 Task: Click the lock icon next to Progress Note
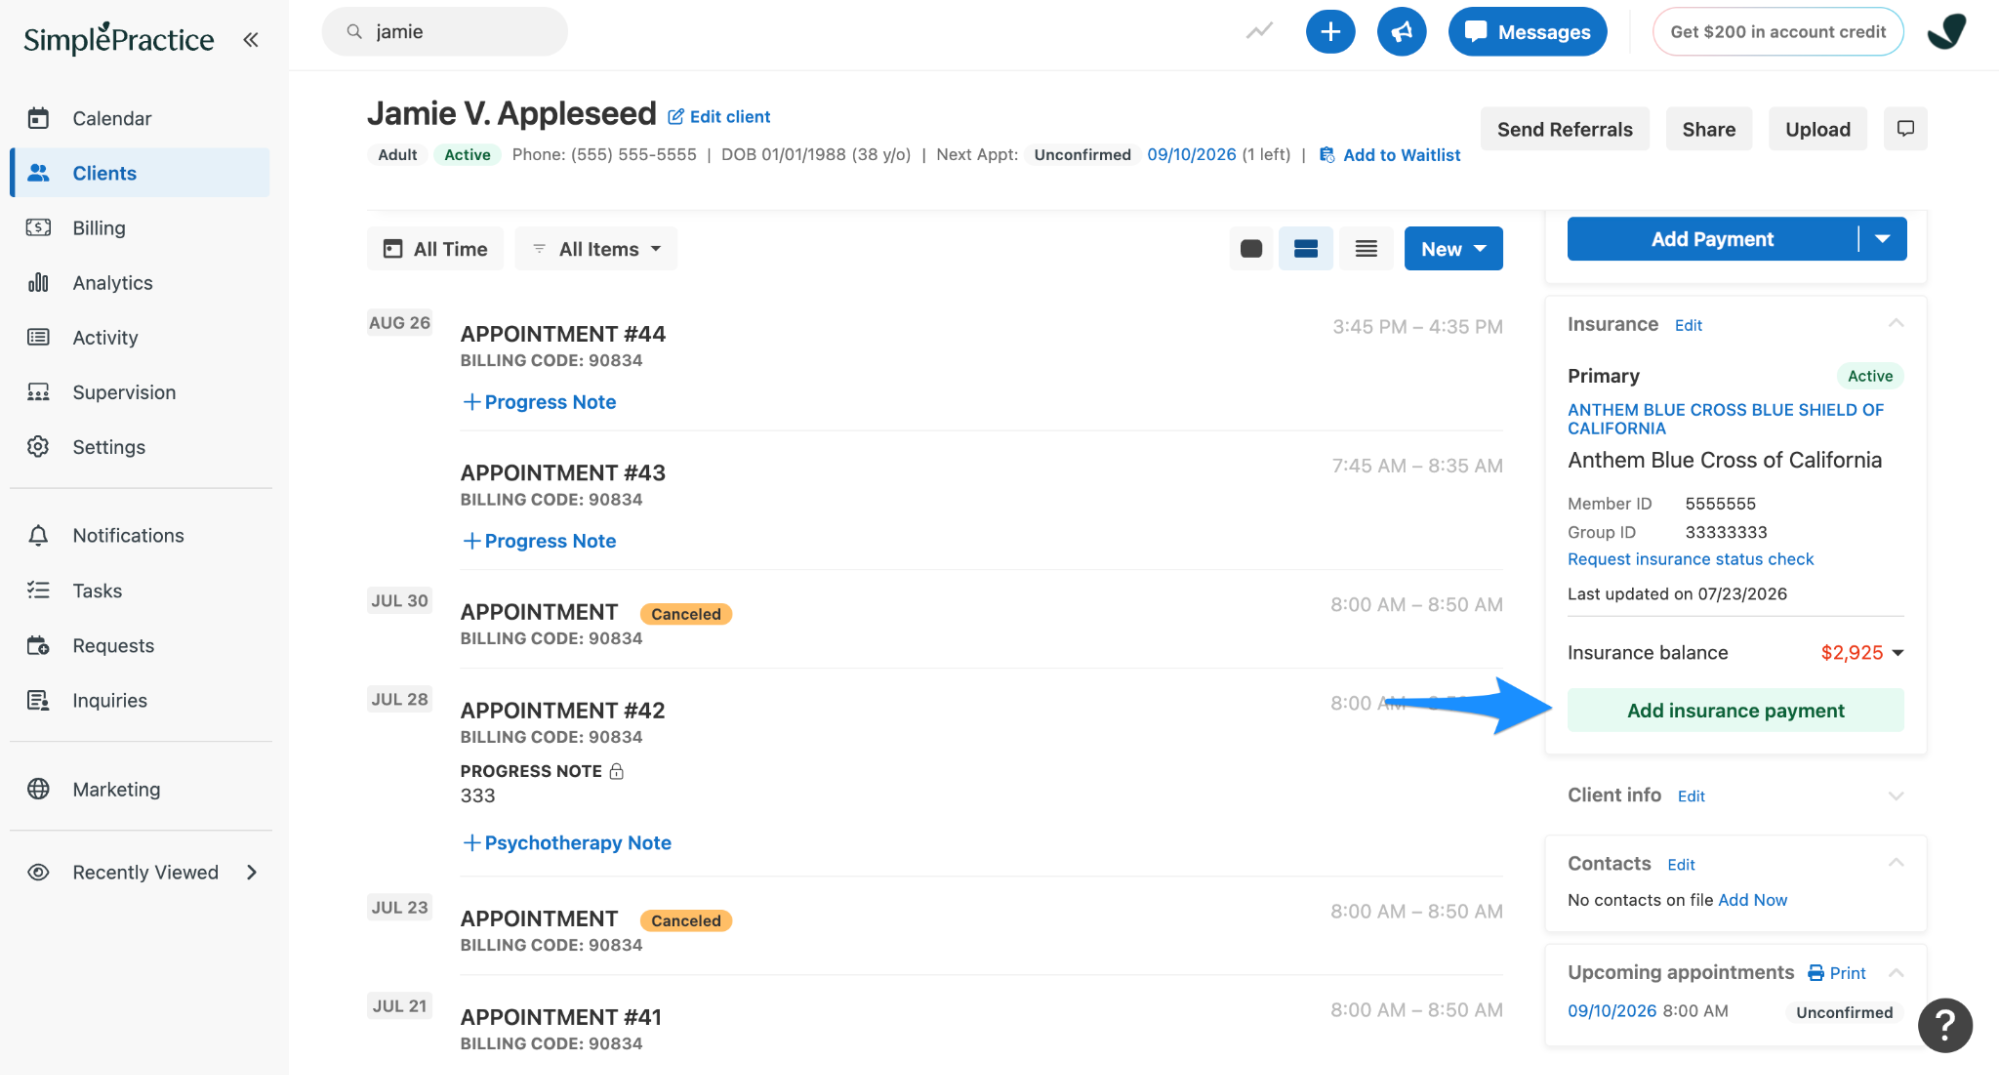pyautogui.click(x=616, y=771)
